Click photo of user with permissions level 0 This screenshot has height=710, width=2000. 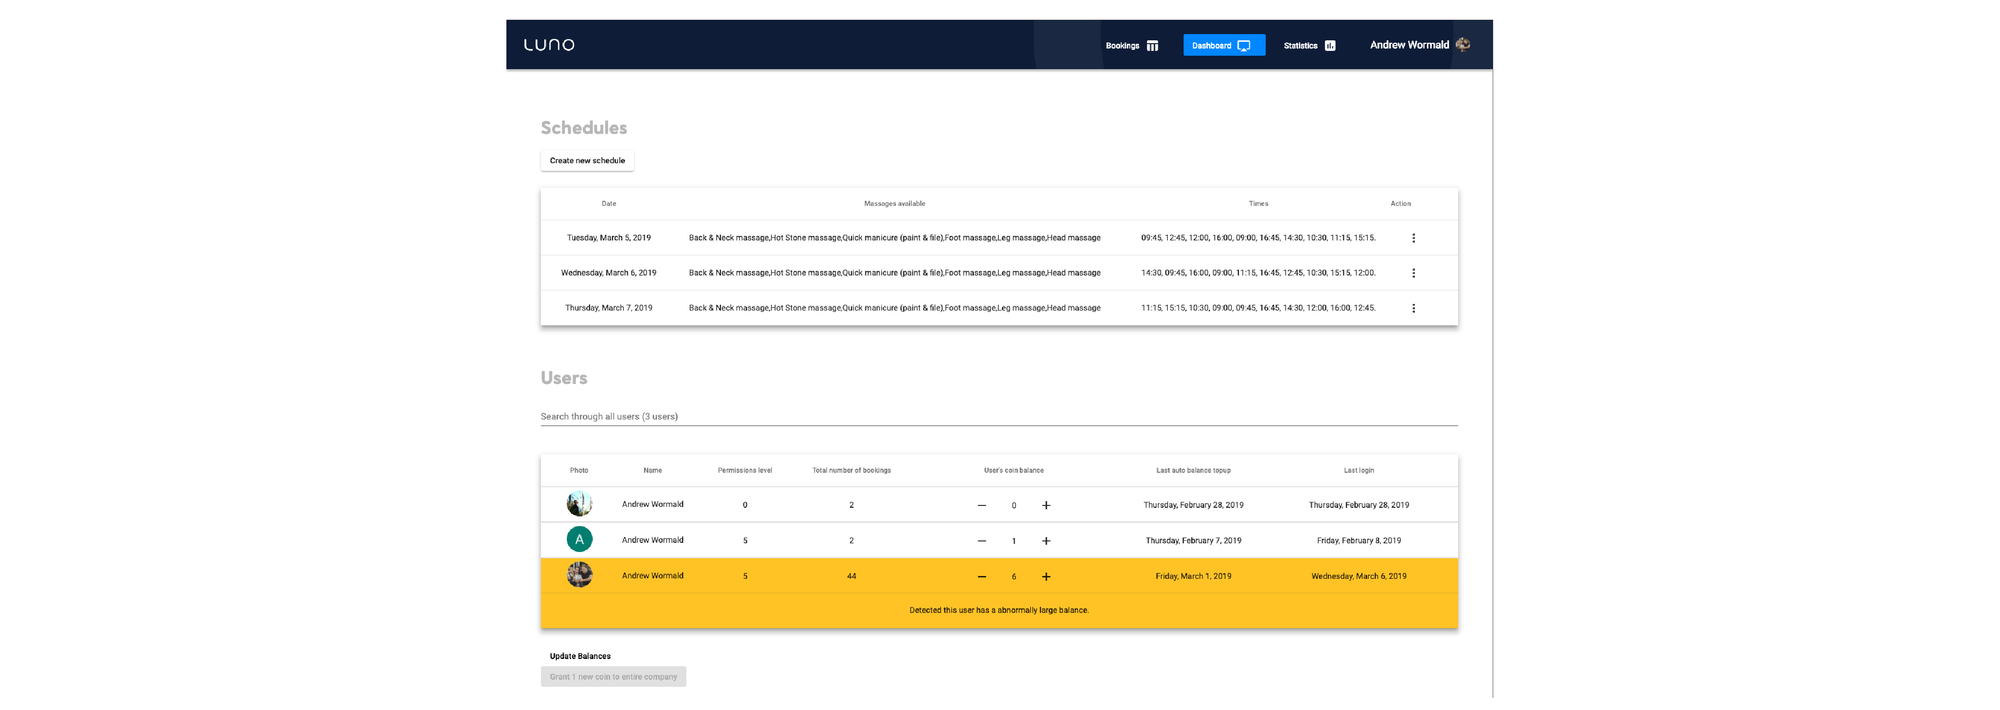click(x=579, y=504)
